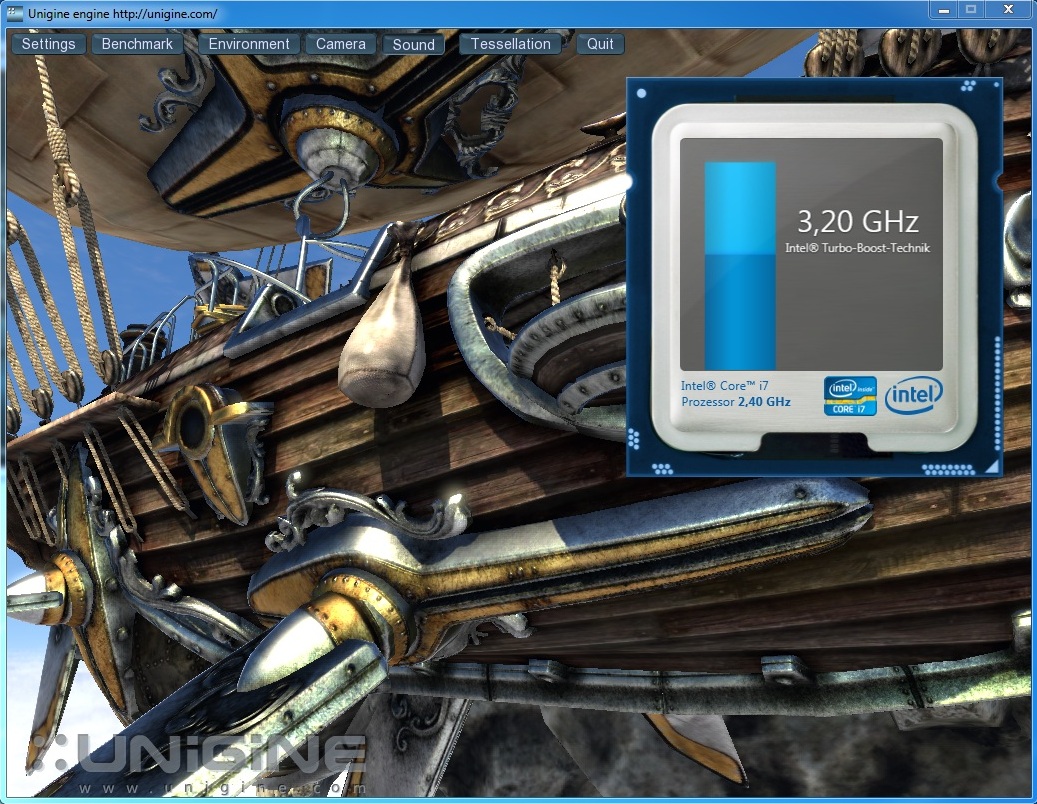
Task: Click the Intel Turbo-Boost-Technik label
Action: (x=857, y=248)
